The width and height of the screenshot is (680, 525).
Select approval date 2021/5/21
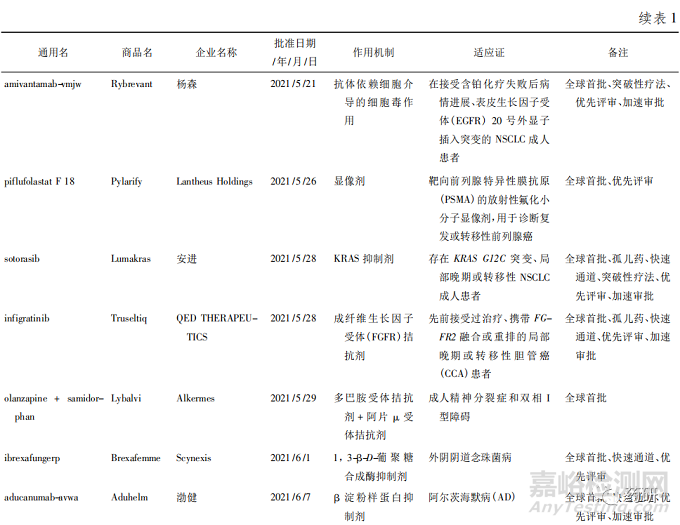(x=293, y=84)
